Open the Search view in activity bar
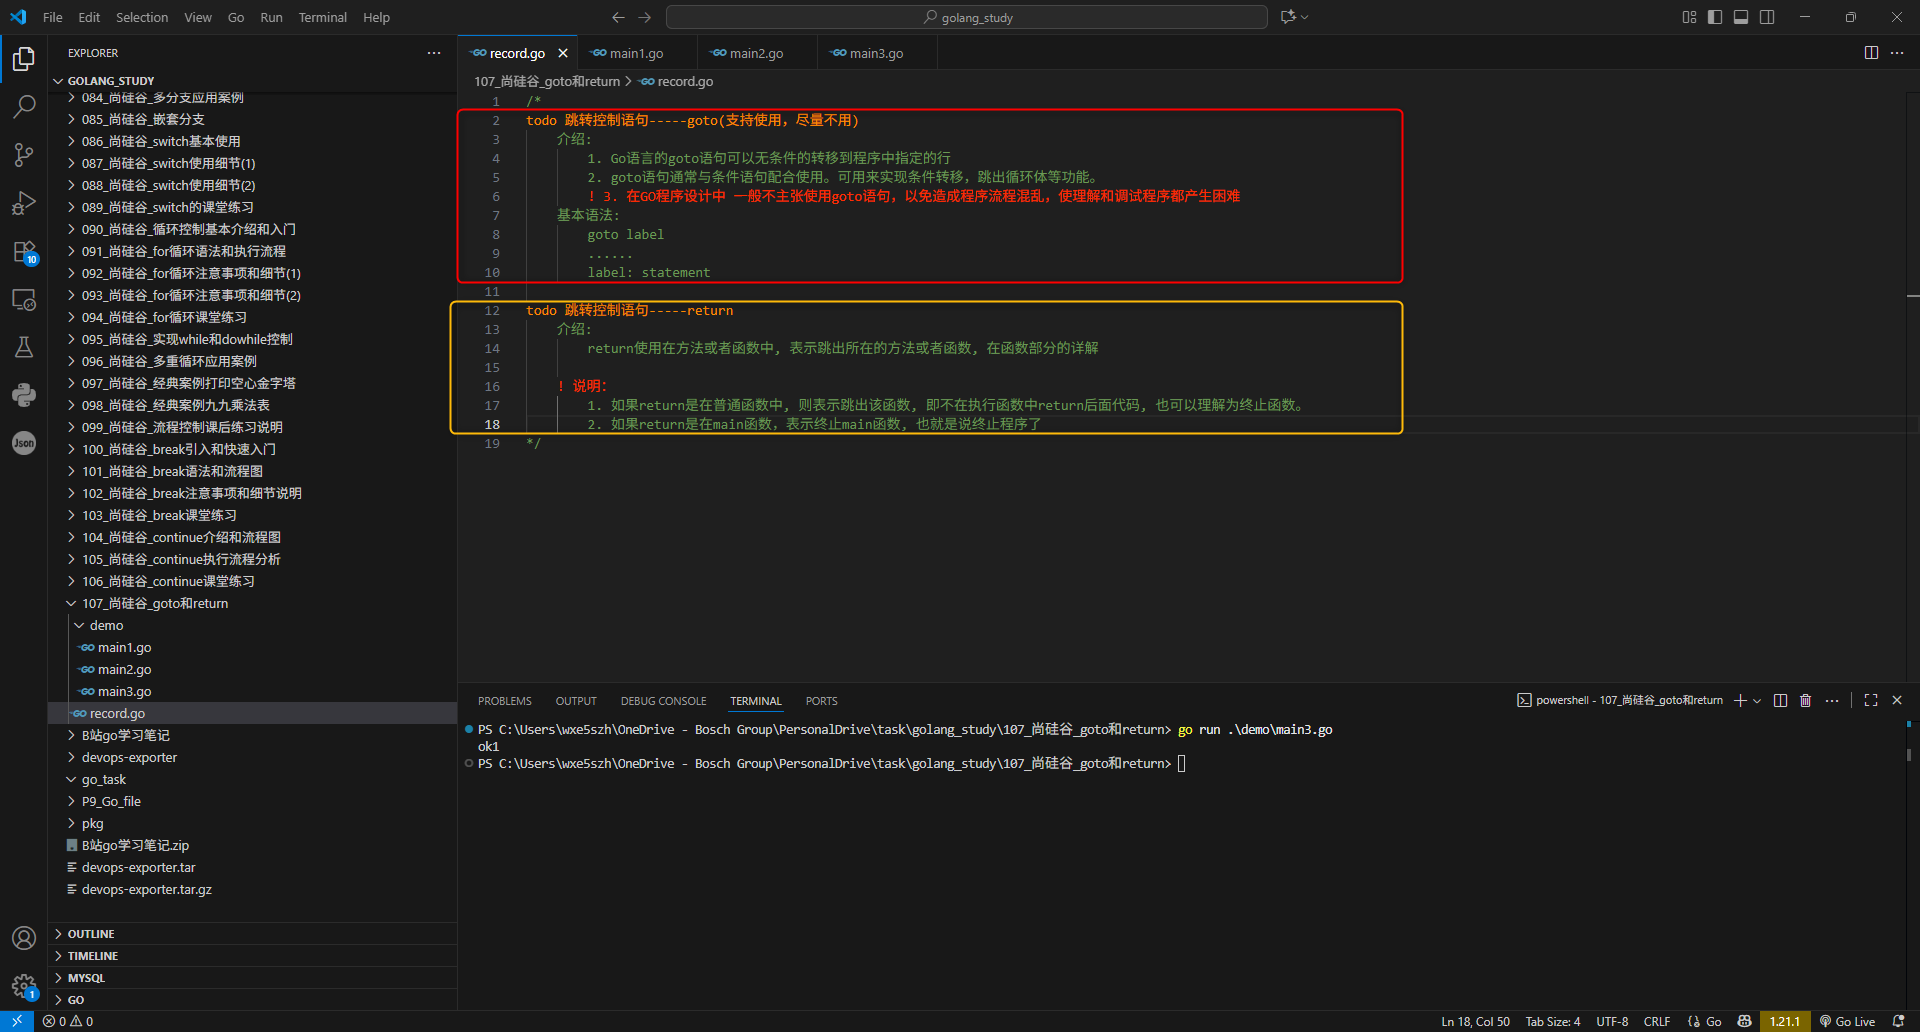The height and width of the screenshot is (1032, 1920). 24,106
